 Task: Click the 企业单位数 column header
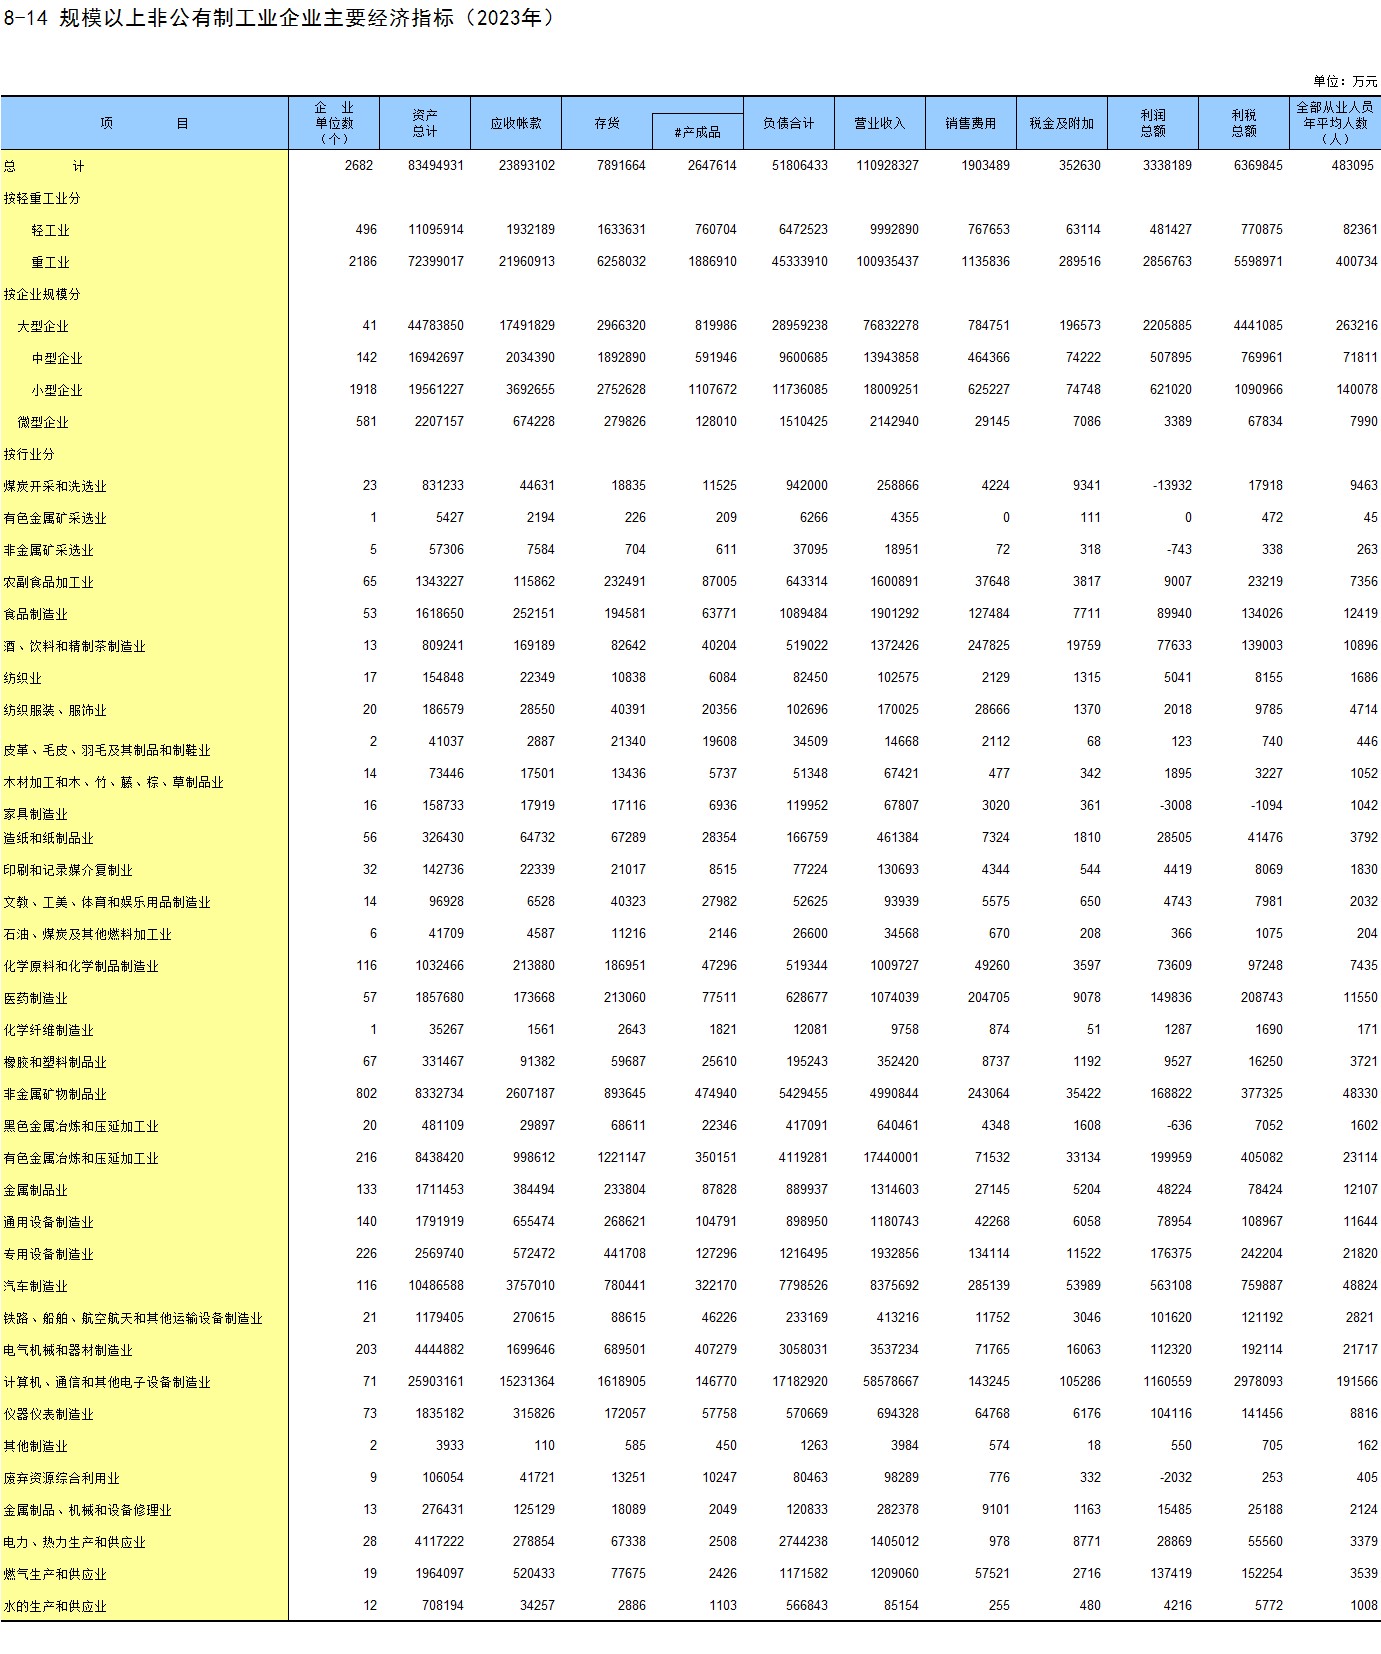pyautogui.click(x=334, y=123)
